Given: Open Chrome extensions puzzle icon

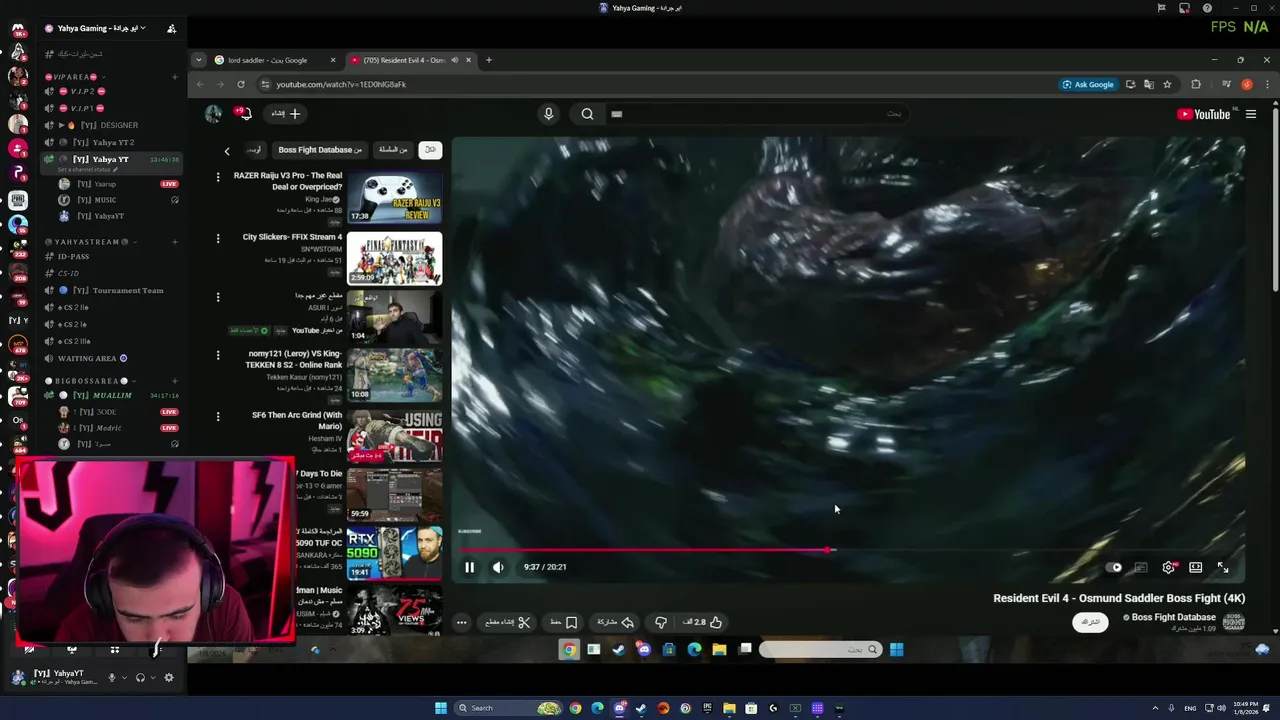Looking at the screenshot, I should click(1196, 85).
